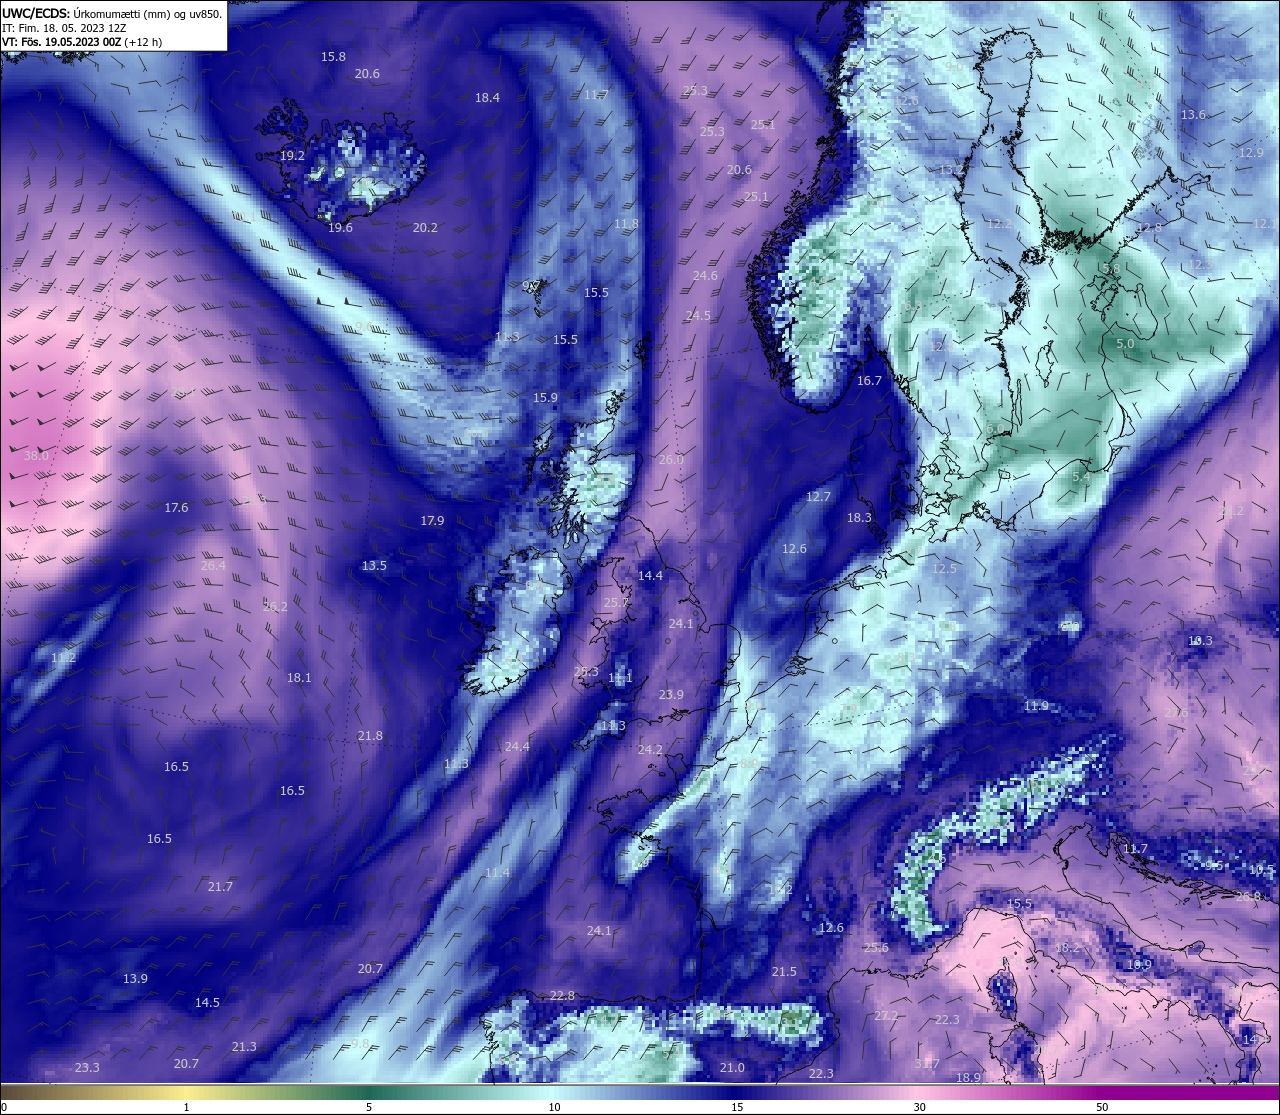Click the 'UWC/ECDS: Úrkomumætti (mm) og uv850.' title
This screenshot has width=1280, height=1115.
coord(111,13)
